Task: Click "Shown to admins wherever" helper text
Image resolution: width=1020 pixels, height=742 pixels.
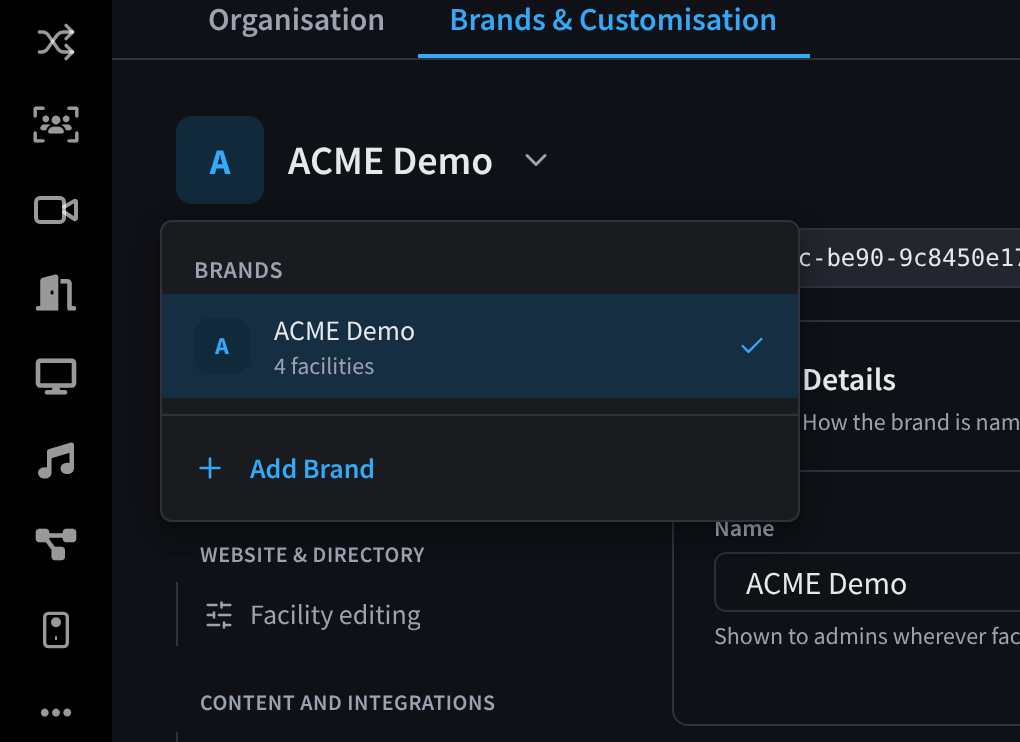Action: [x=867, y=636]
